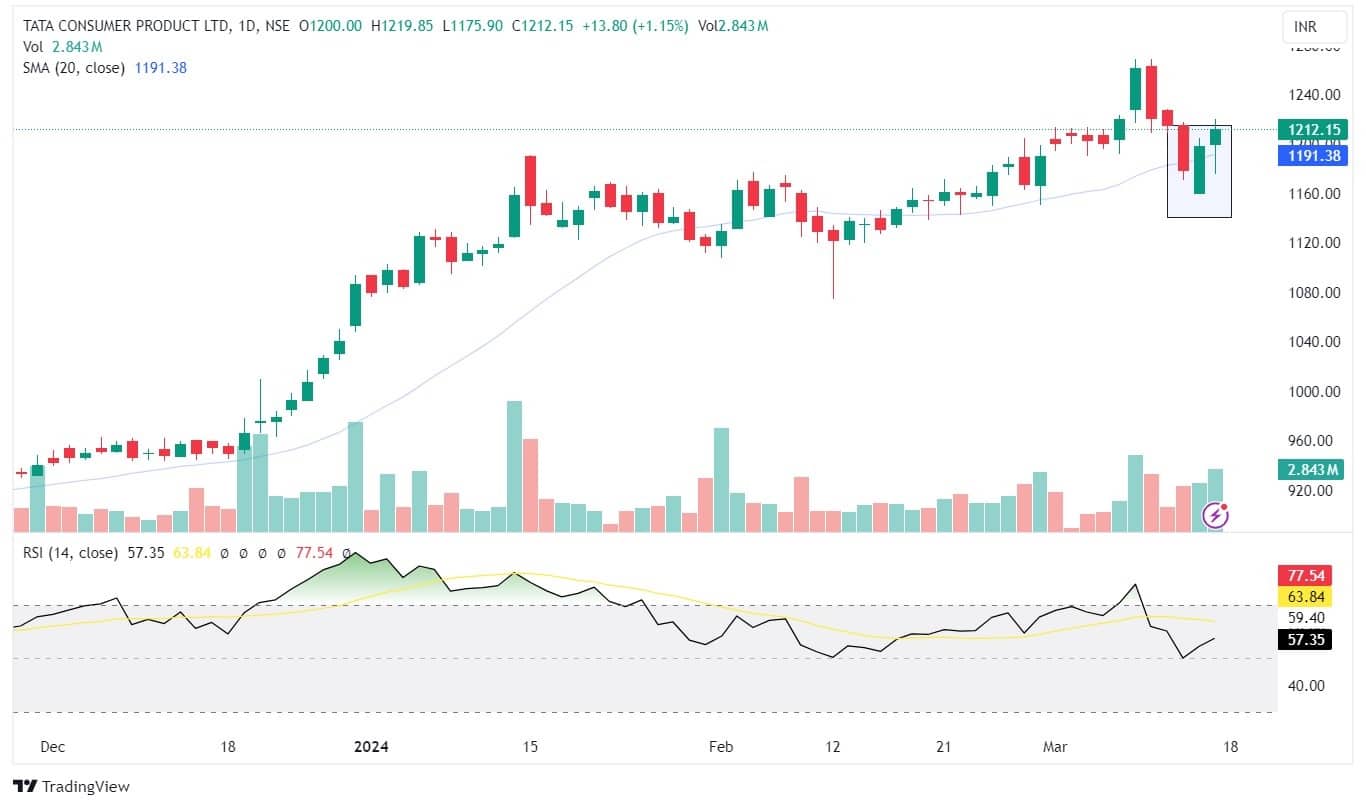Select the Vol indicator legend below title
1366x808 pixels.
point(63,47)
